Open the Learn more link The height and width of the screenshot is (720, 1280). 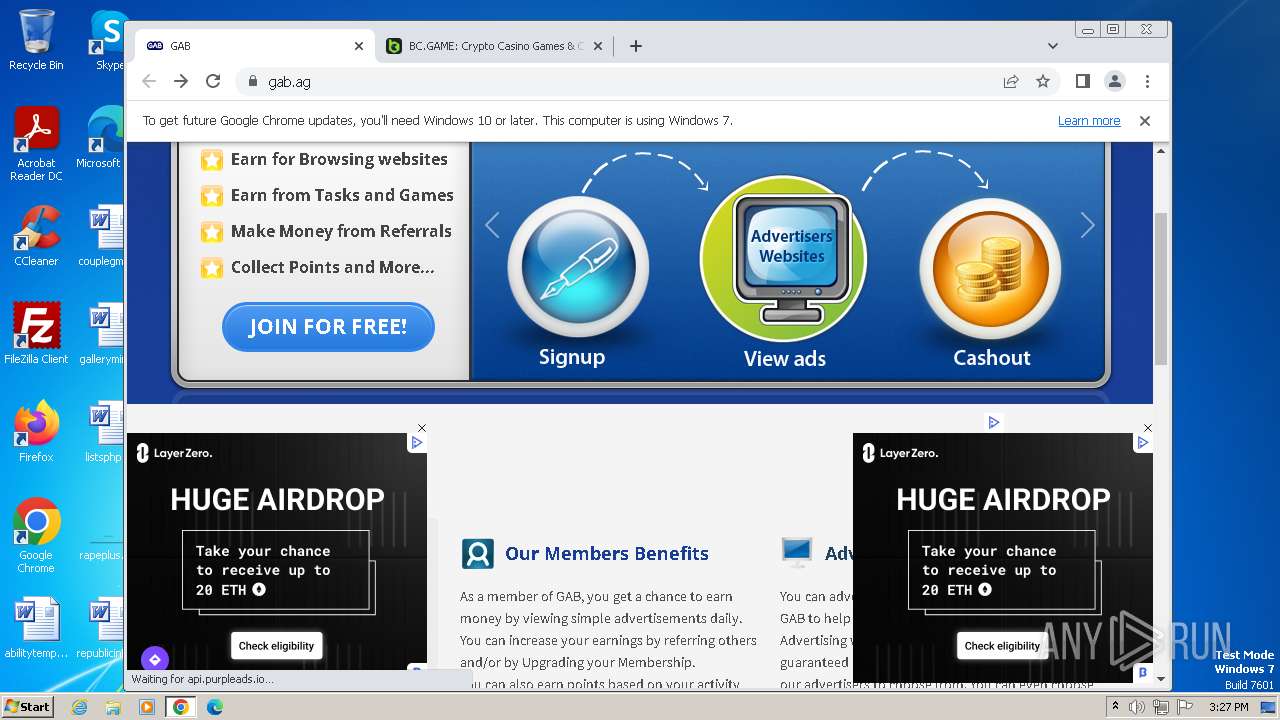[1089, 121]
